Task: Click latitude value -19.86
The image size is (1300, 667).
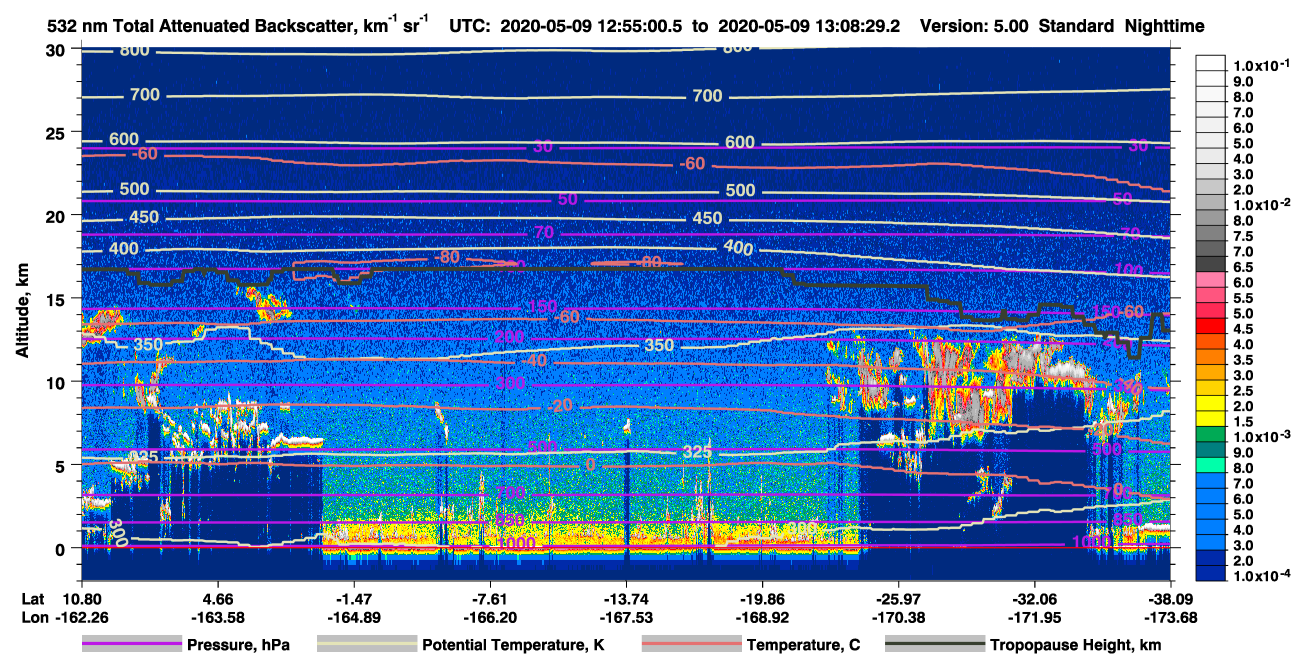Action: point(762,598)
